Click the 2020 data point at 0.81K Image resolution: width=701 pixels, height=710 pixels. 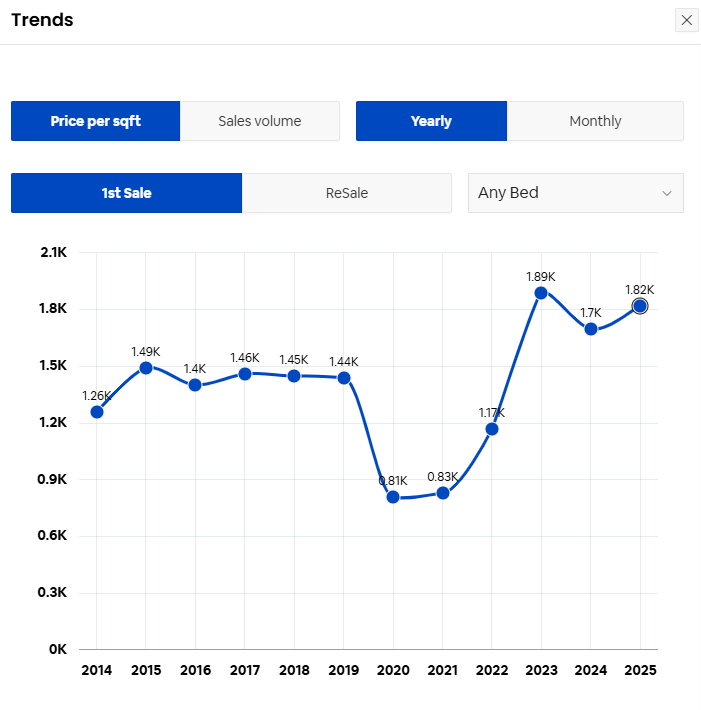393,497
